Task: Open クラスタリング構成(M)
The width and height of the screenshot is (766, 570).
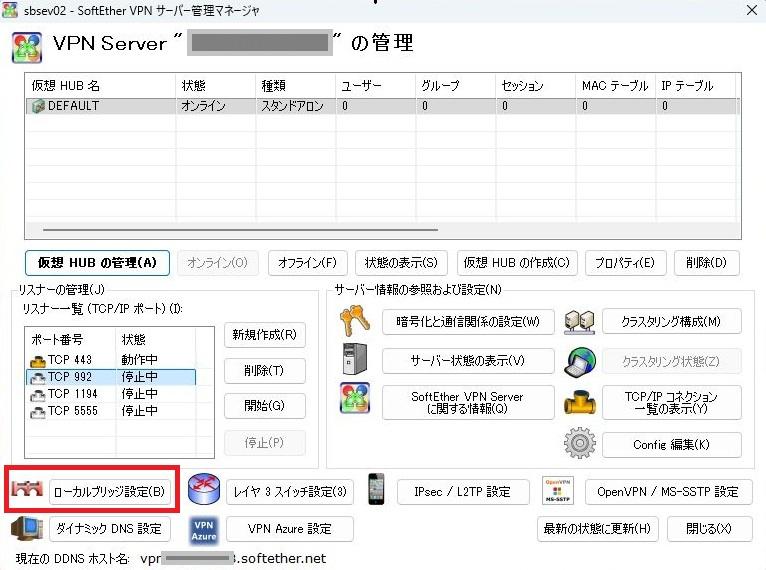Action: pyautogui.click(x=672, y=321)
